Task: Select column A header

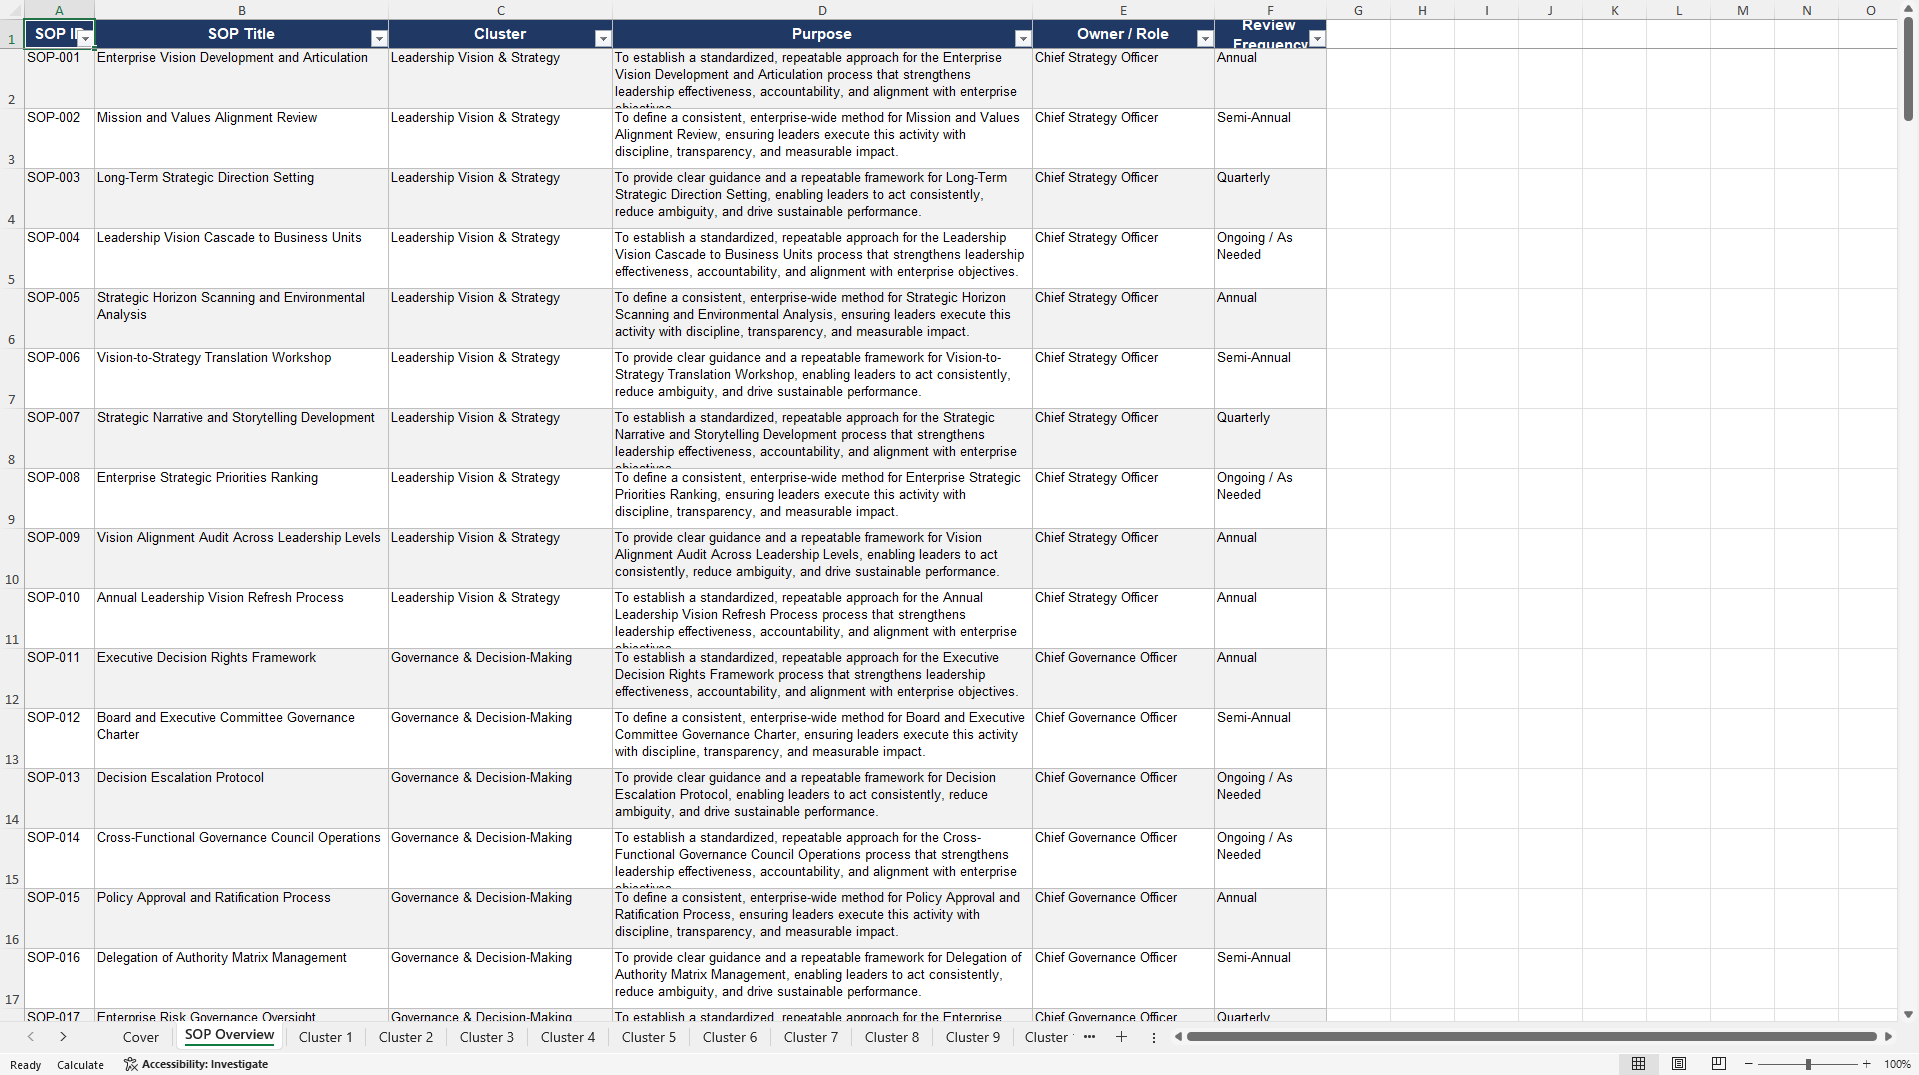Action: (x=59, y=10)
